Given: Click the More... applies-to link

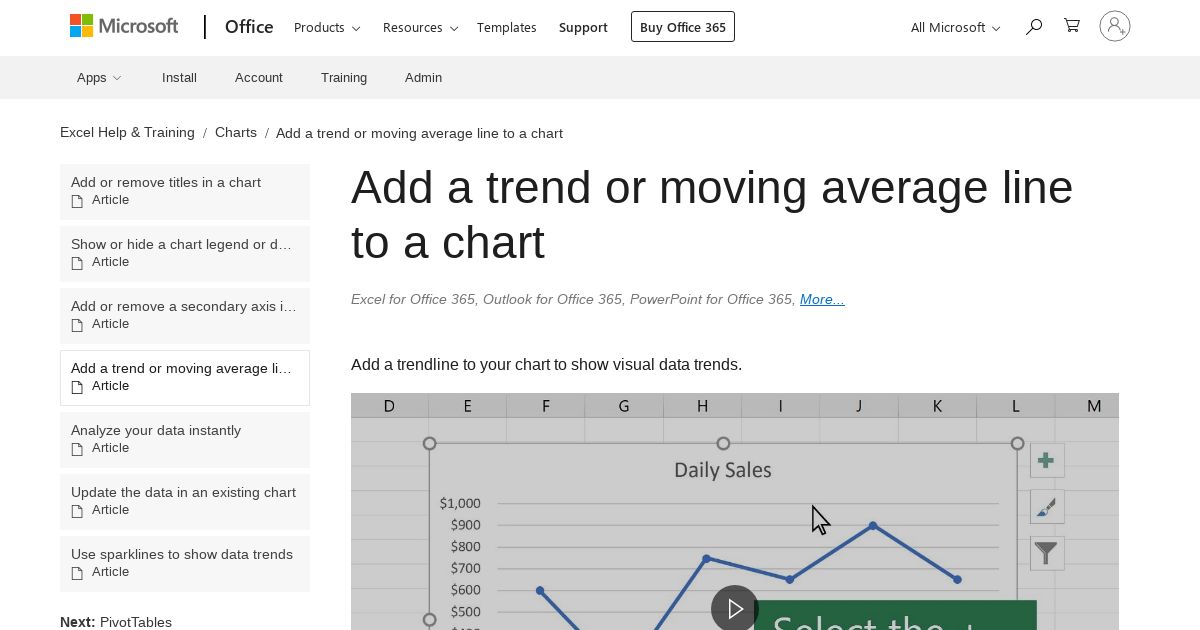Looking at the screenshot, I should 822,299.
